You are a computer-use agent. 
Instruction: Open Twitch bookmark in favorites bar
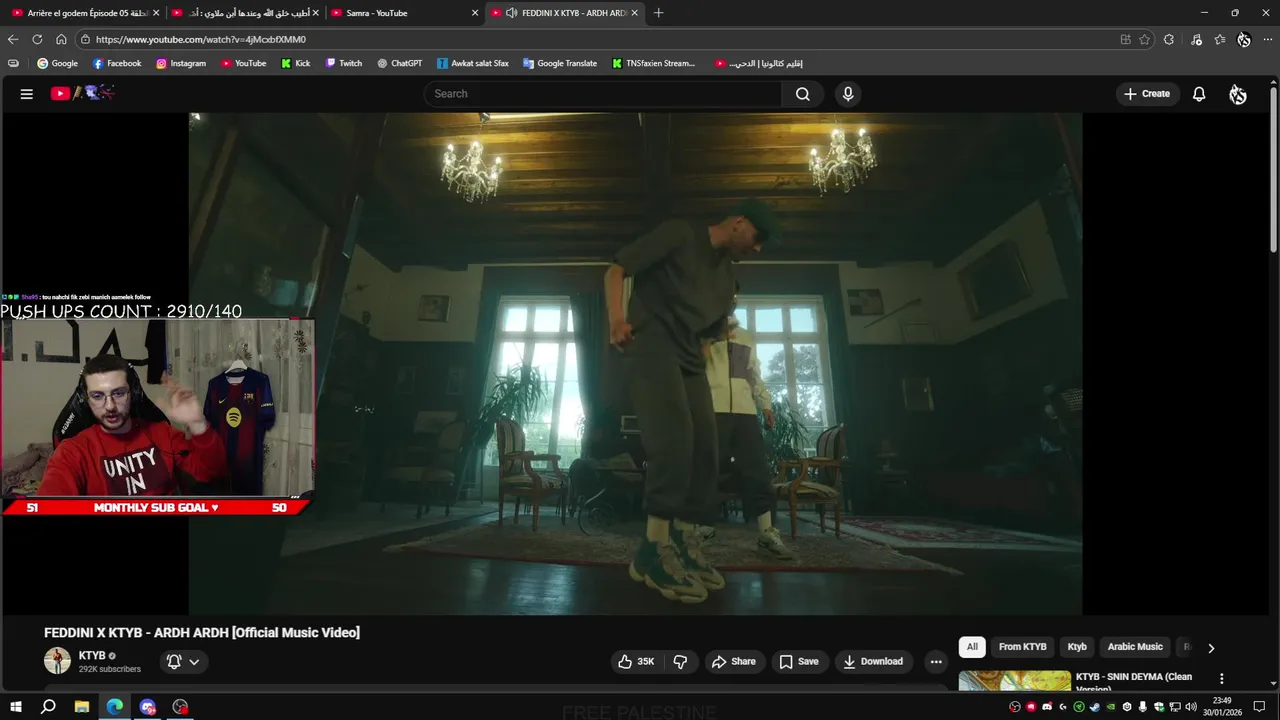tap(344, 63)
